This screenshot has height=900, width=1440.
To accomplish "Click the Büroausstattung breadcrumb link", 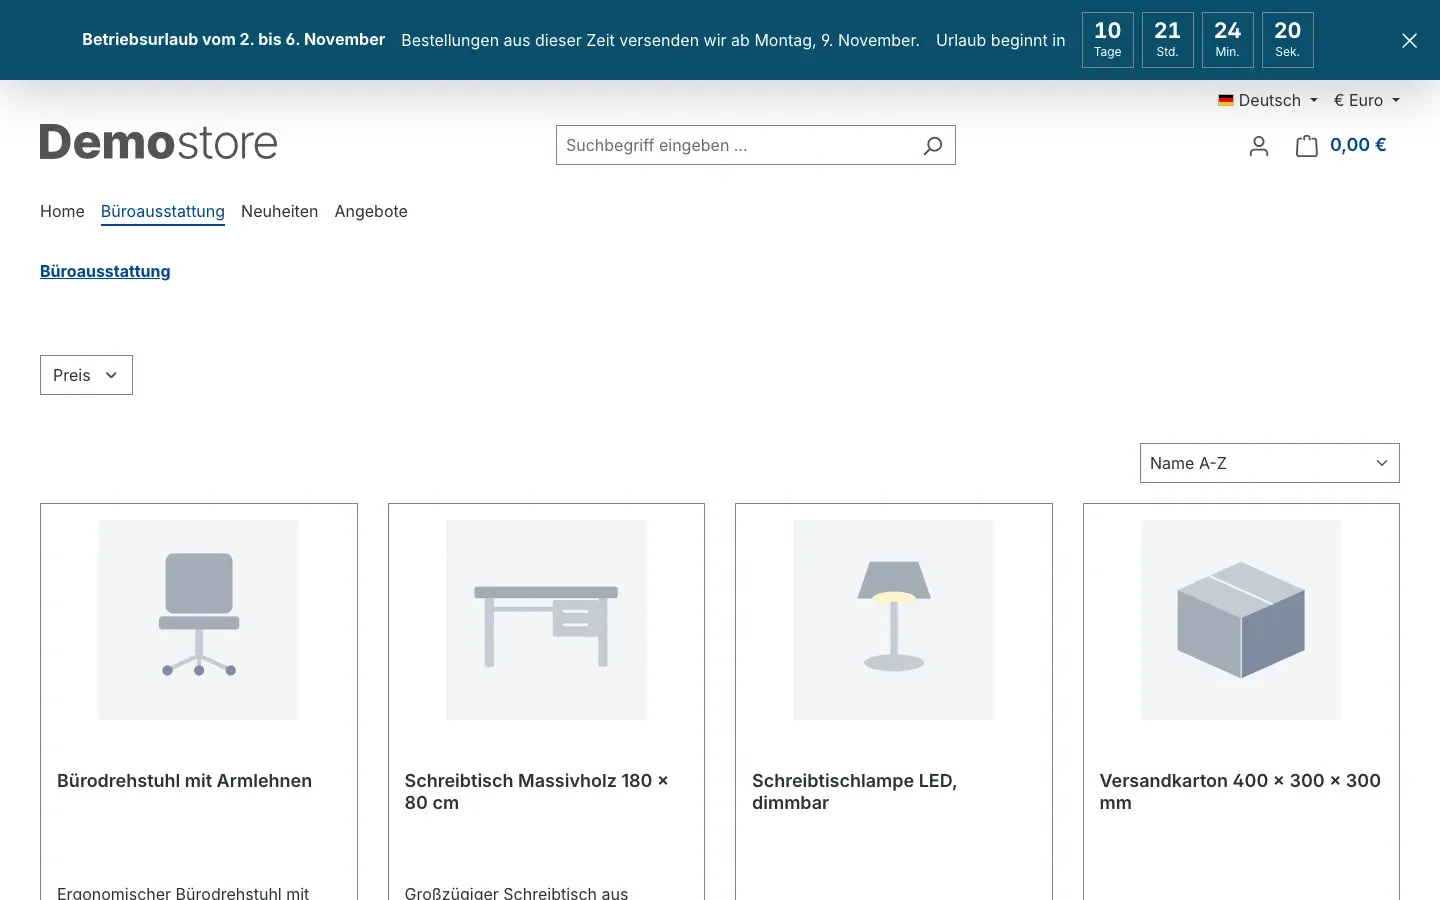I will click(x=105, y=271).
